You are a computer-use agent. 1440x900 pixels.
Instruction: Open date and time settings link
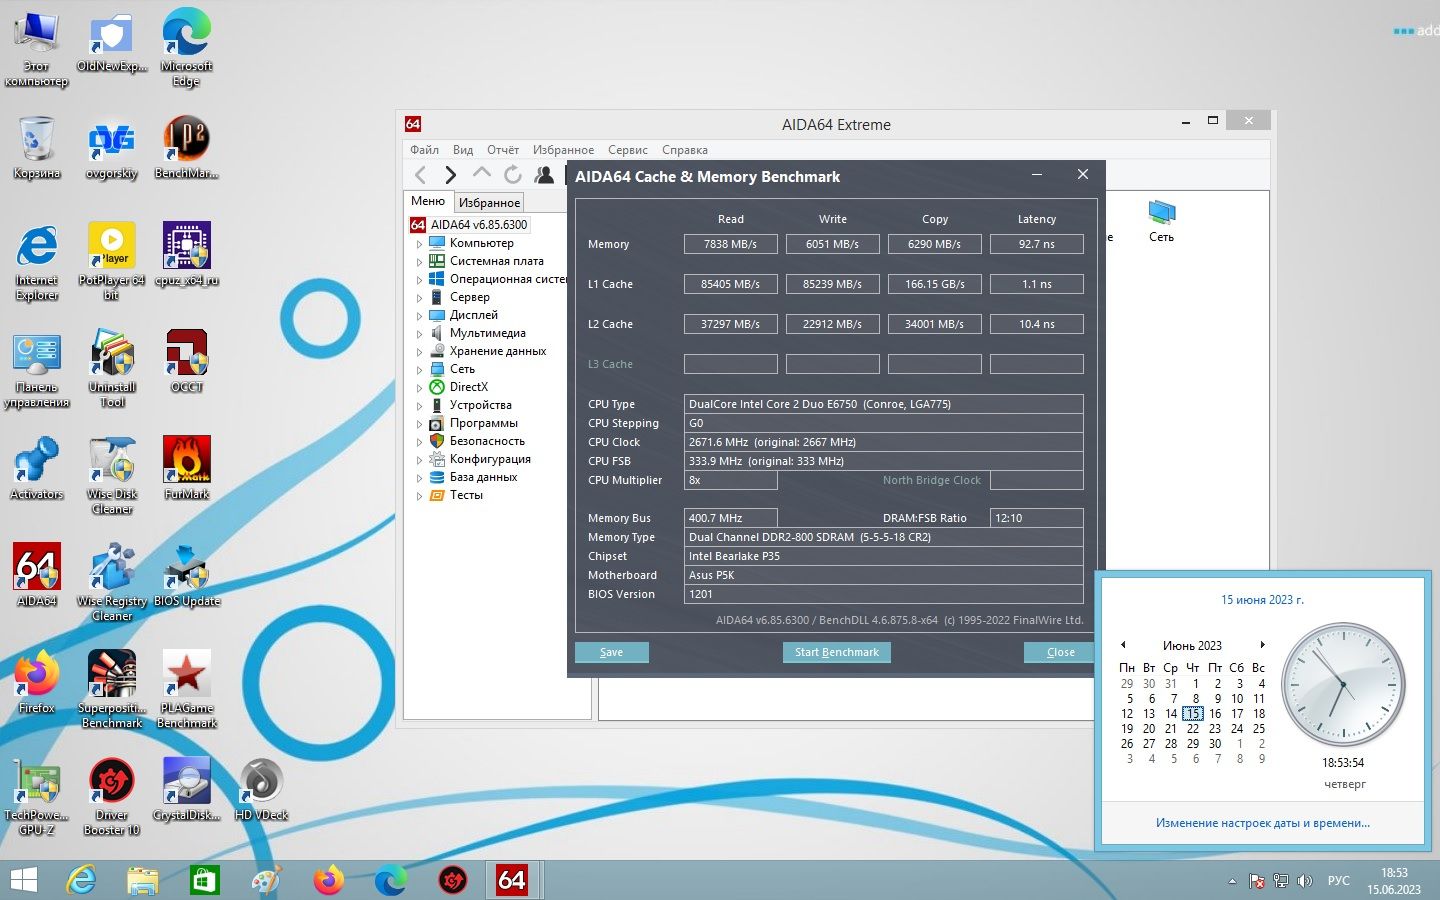tap(1263, 823)
